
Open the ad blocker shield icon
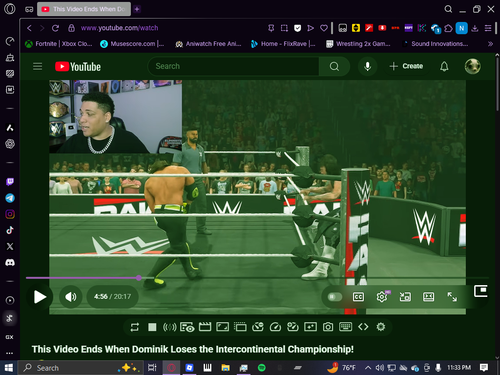tap(297, 28)
